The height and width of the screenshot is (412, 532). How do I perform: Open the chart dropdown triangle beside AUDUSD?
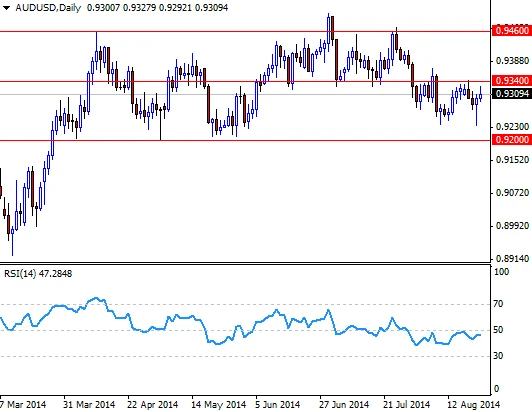pos(6,8)
